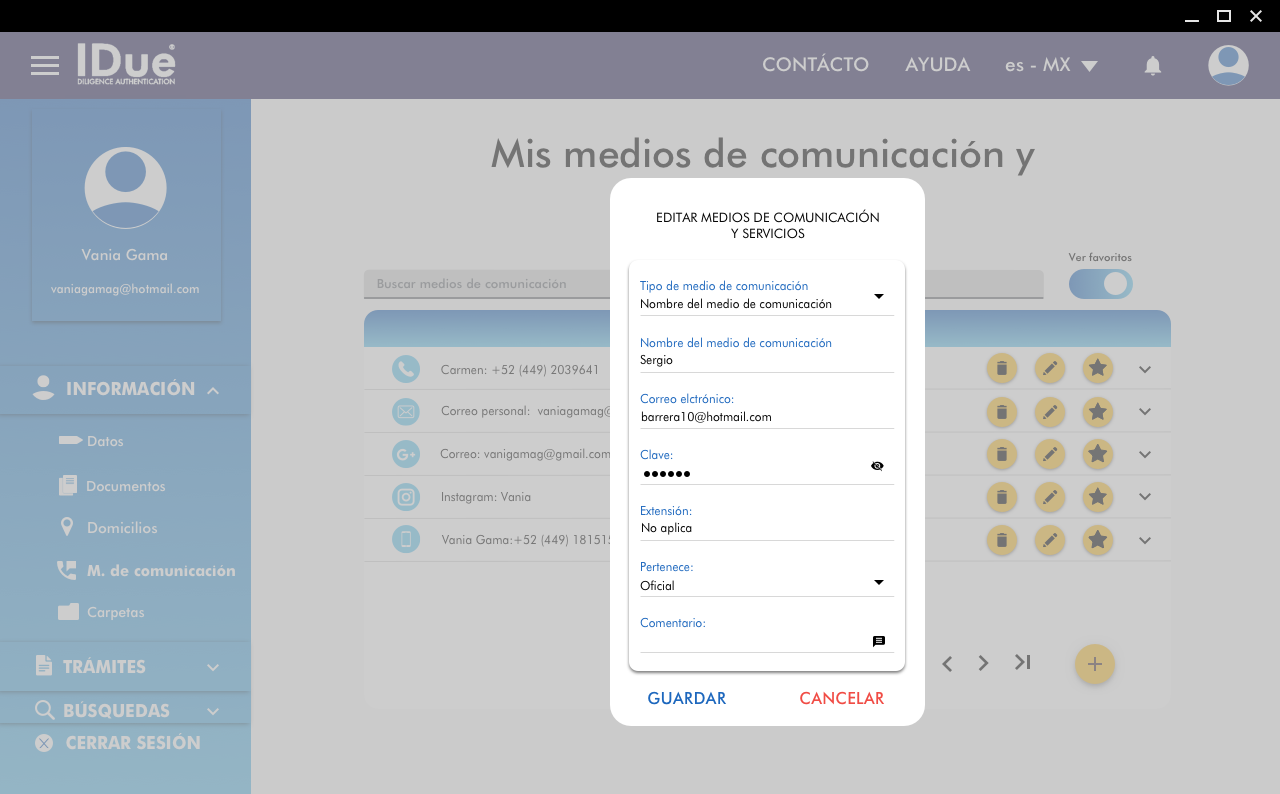
Task: Click the Correo electrónico input field
Action: 765,417
